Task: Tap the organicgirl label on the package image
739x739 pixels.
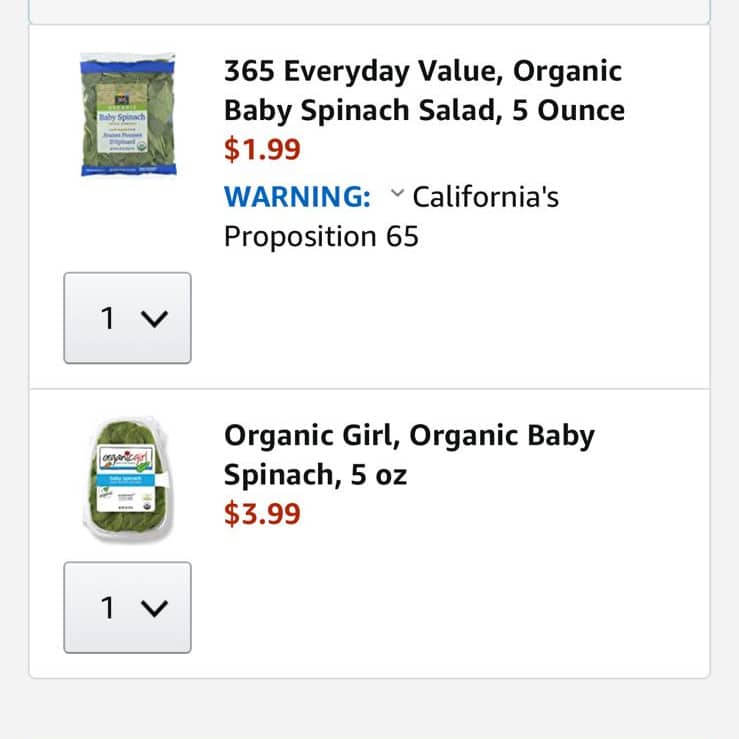Action: point(126,457)
